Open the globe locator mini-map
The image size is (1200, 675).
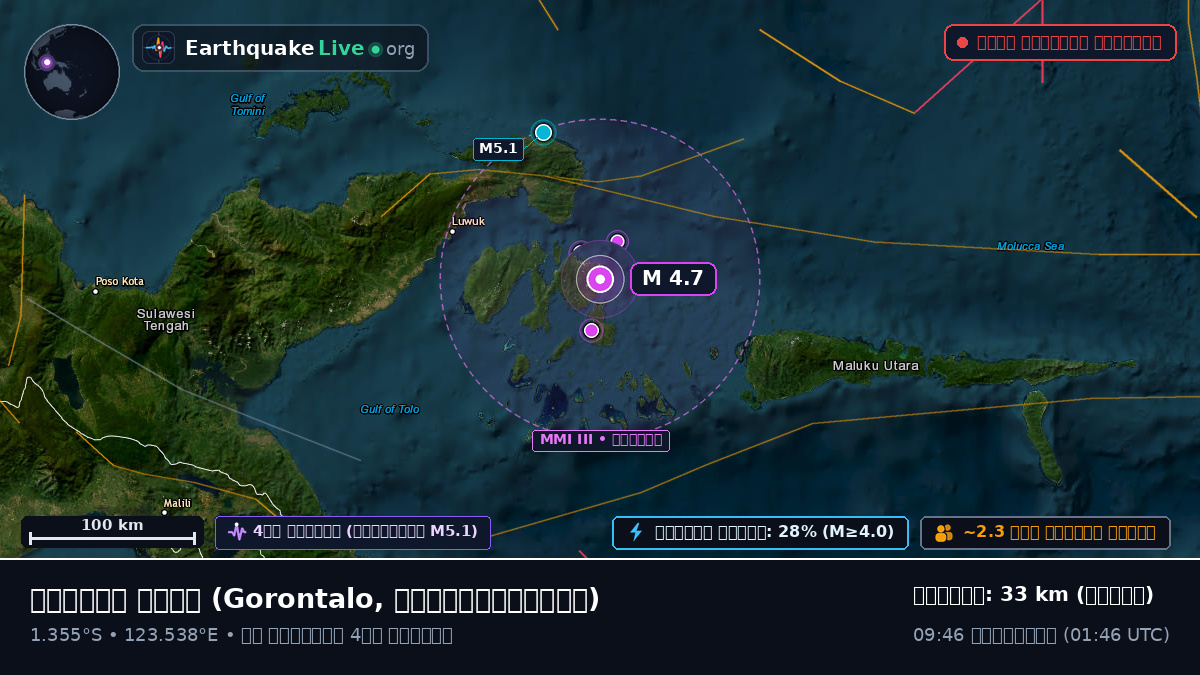pos(72,72)
